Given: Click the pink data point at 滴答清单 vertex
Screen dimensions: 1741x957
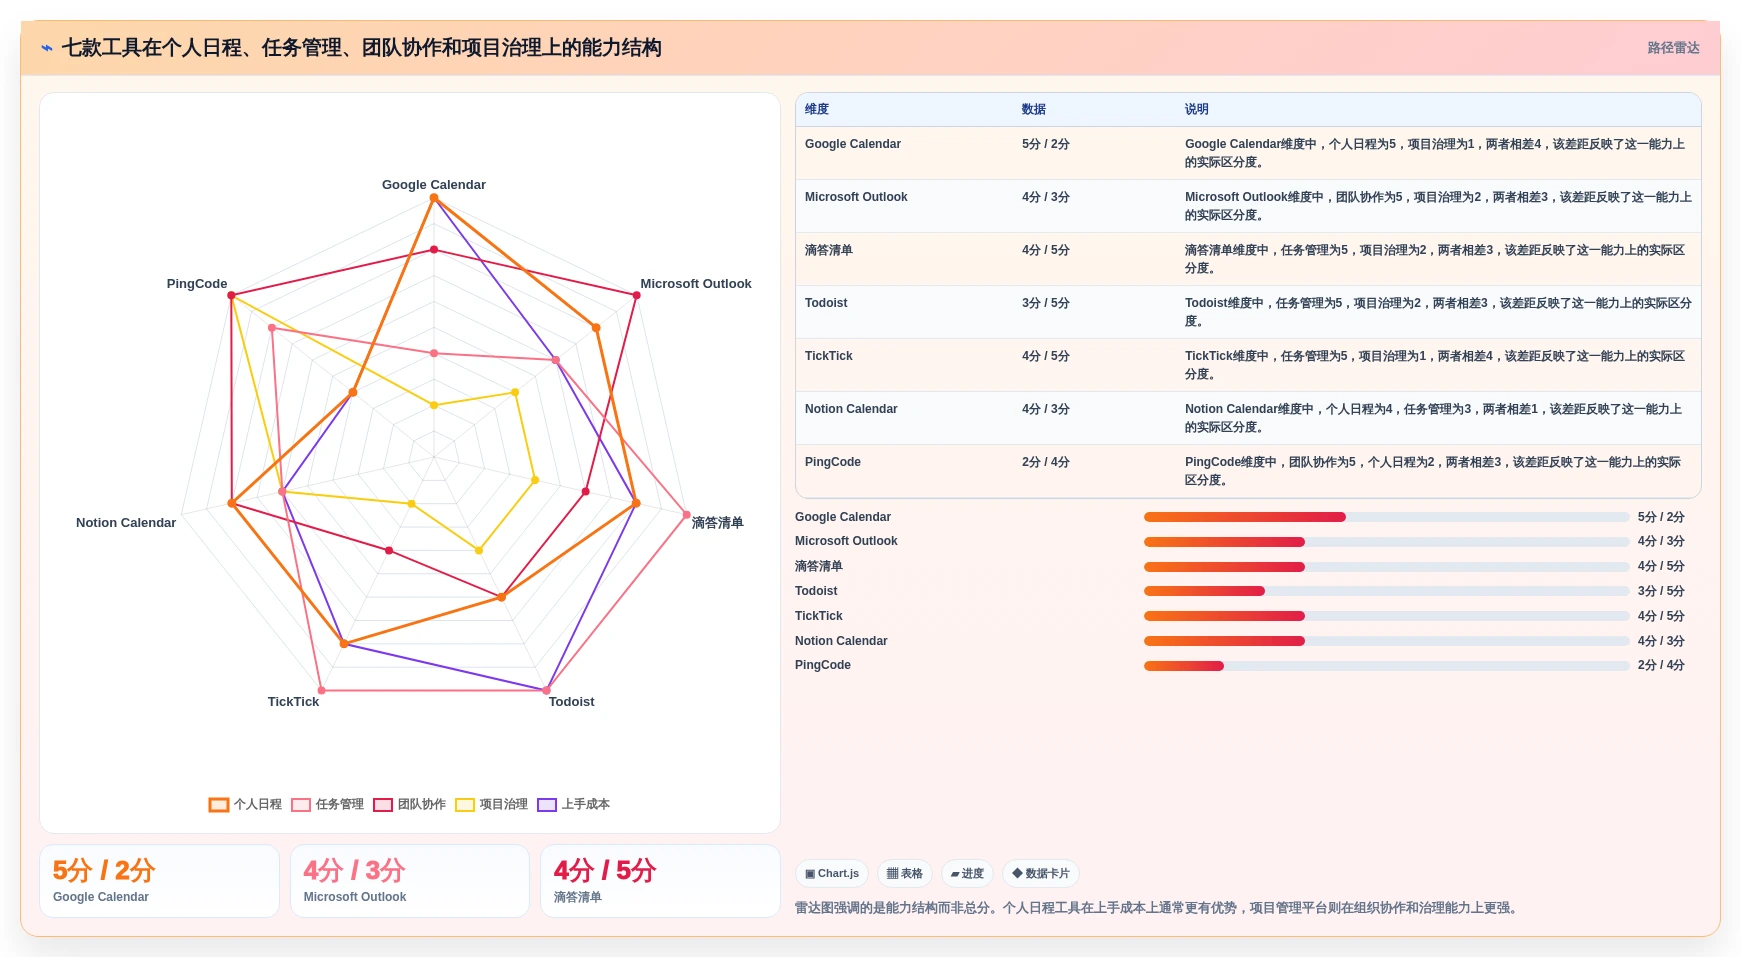Looking at the screenshot, I should click(686, 515).
